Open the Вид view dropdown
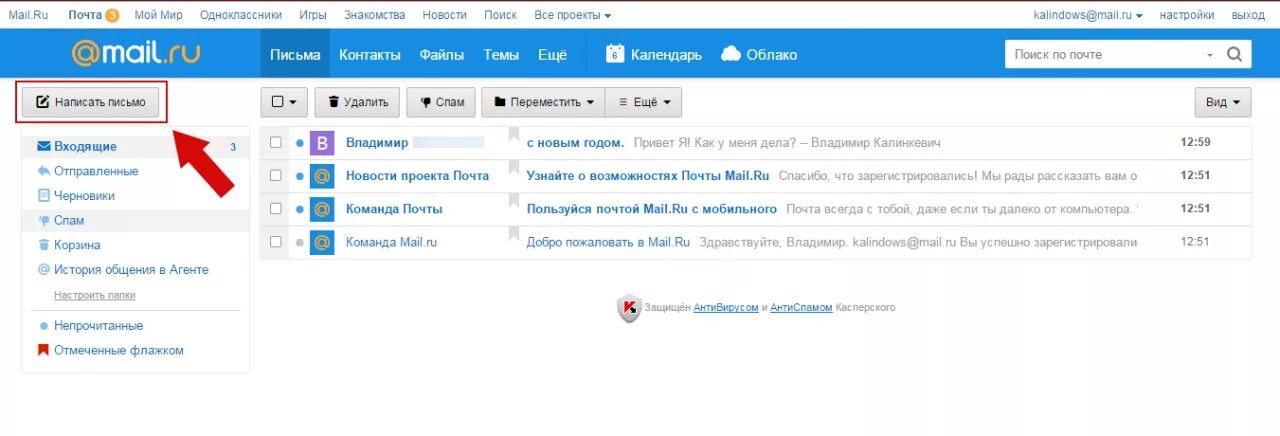 point(1222,102)
